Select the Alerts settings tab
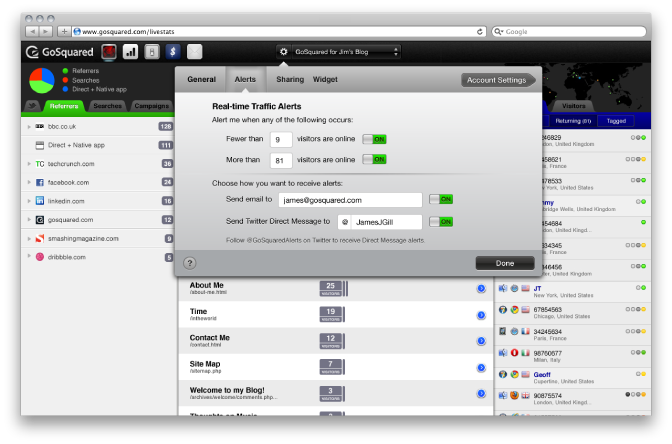The height and width of the screenshot is (444, 672). [245, 79]
